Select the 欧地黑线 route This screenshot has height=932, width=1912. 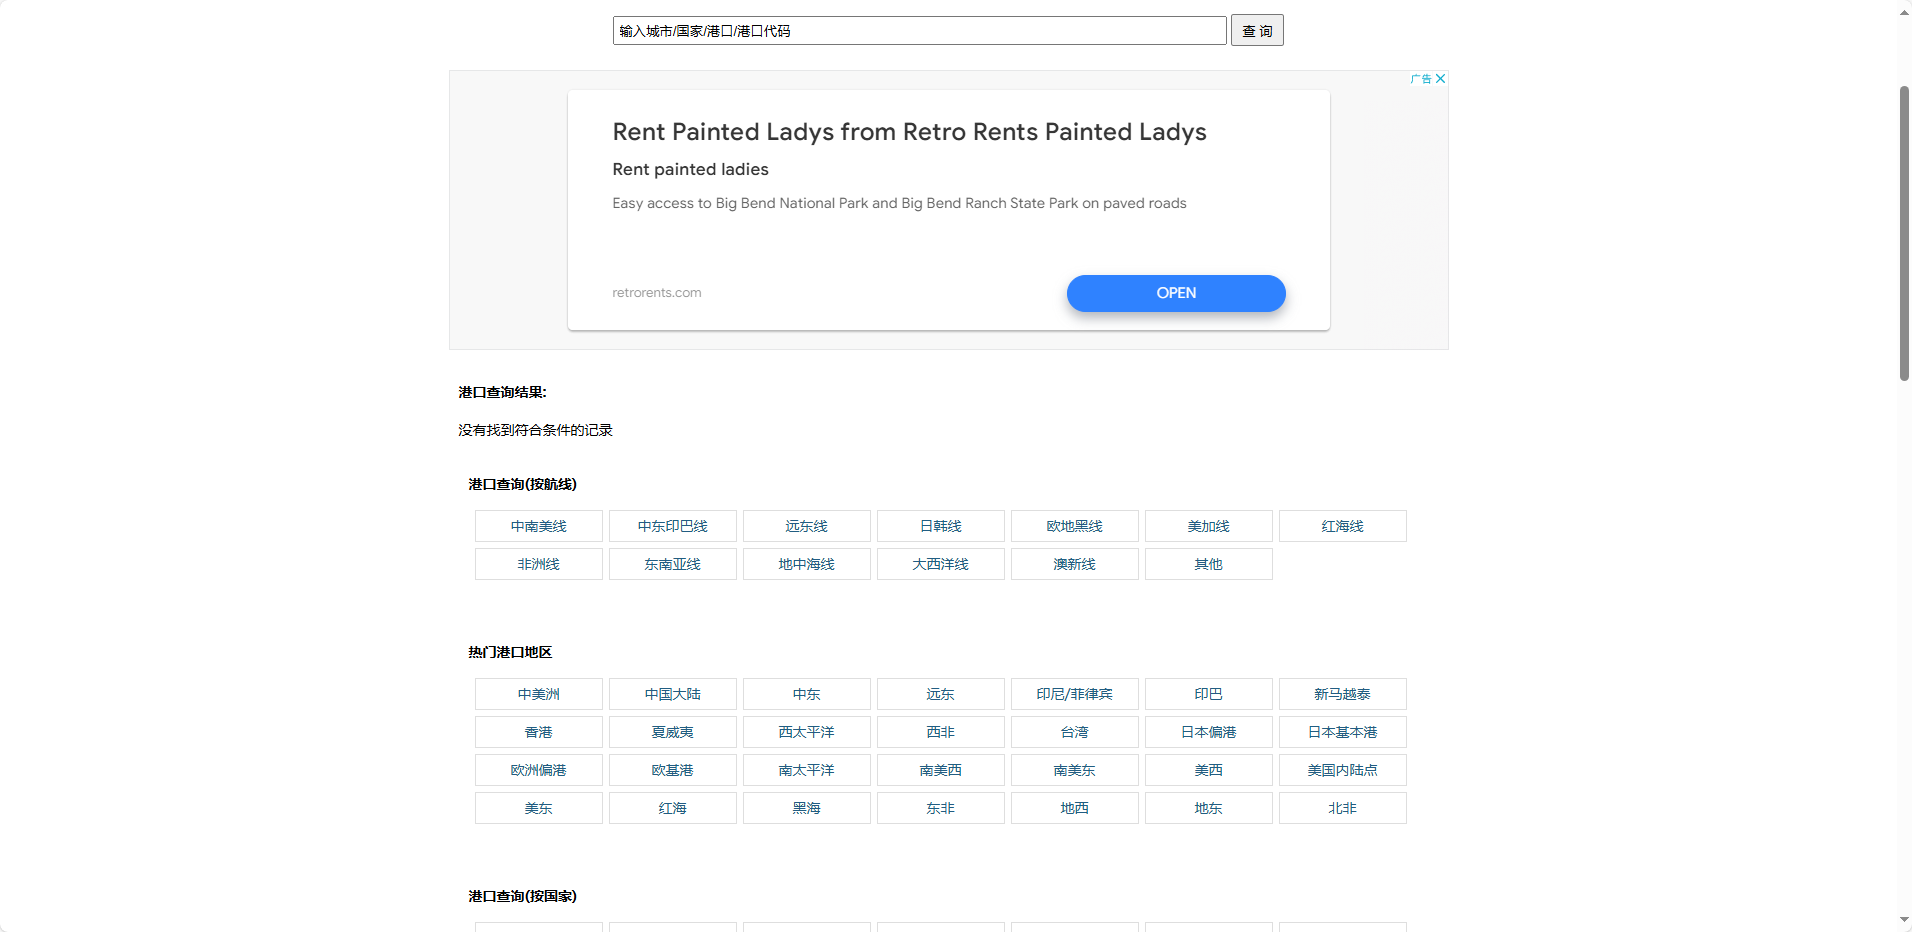point(1075,526)
